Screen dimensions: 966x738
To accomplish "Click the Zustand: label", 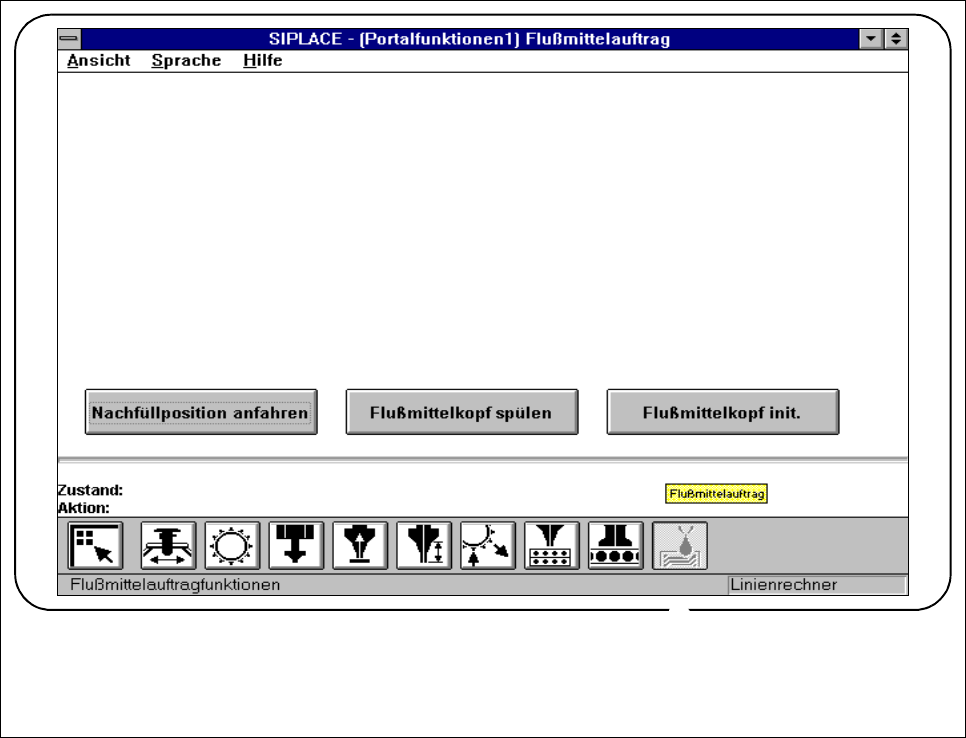I will click(x=91, y=490).
